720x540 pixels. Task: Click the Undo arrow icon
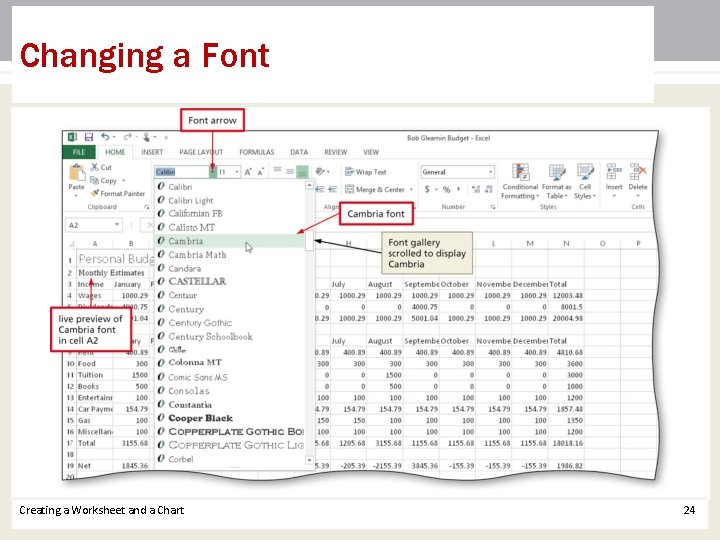pos(105,137)
